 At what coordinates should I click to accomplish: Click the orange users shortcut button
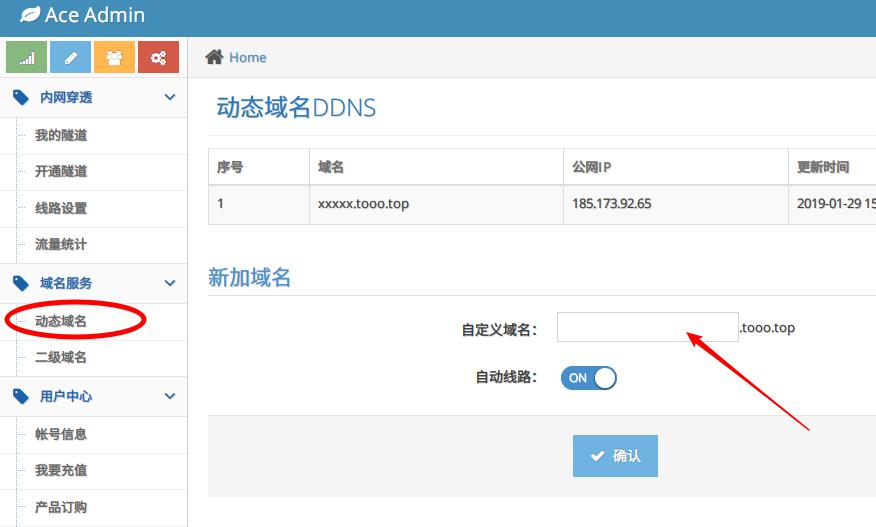coord(114,58)
